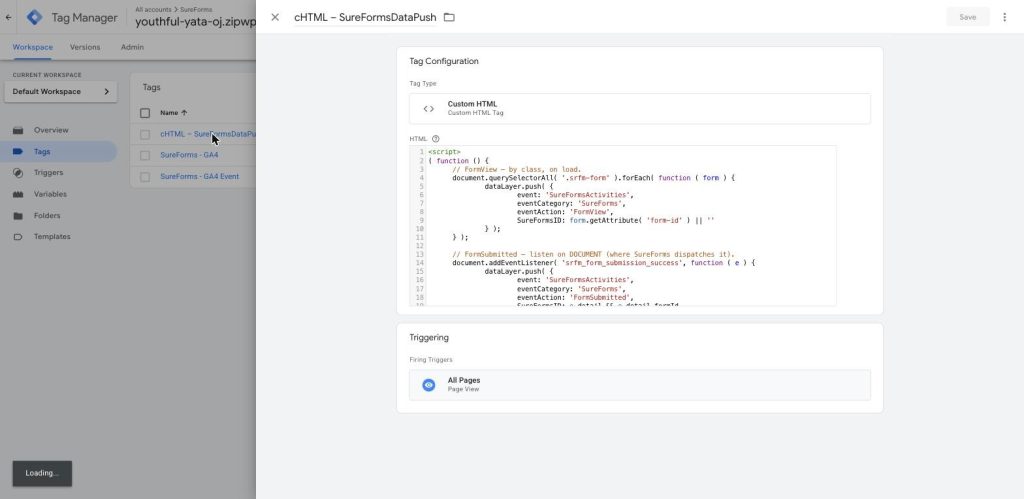This screenshot has width=1024, height=499.
Task: Click the youthful-yata container name
Action: (195, 22)
